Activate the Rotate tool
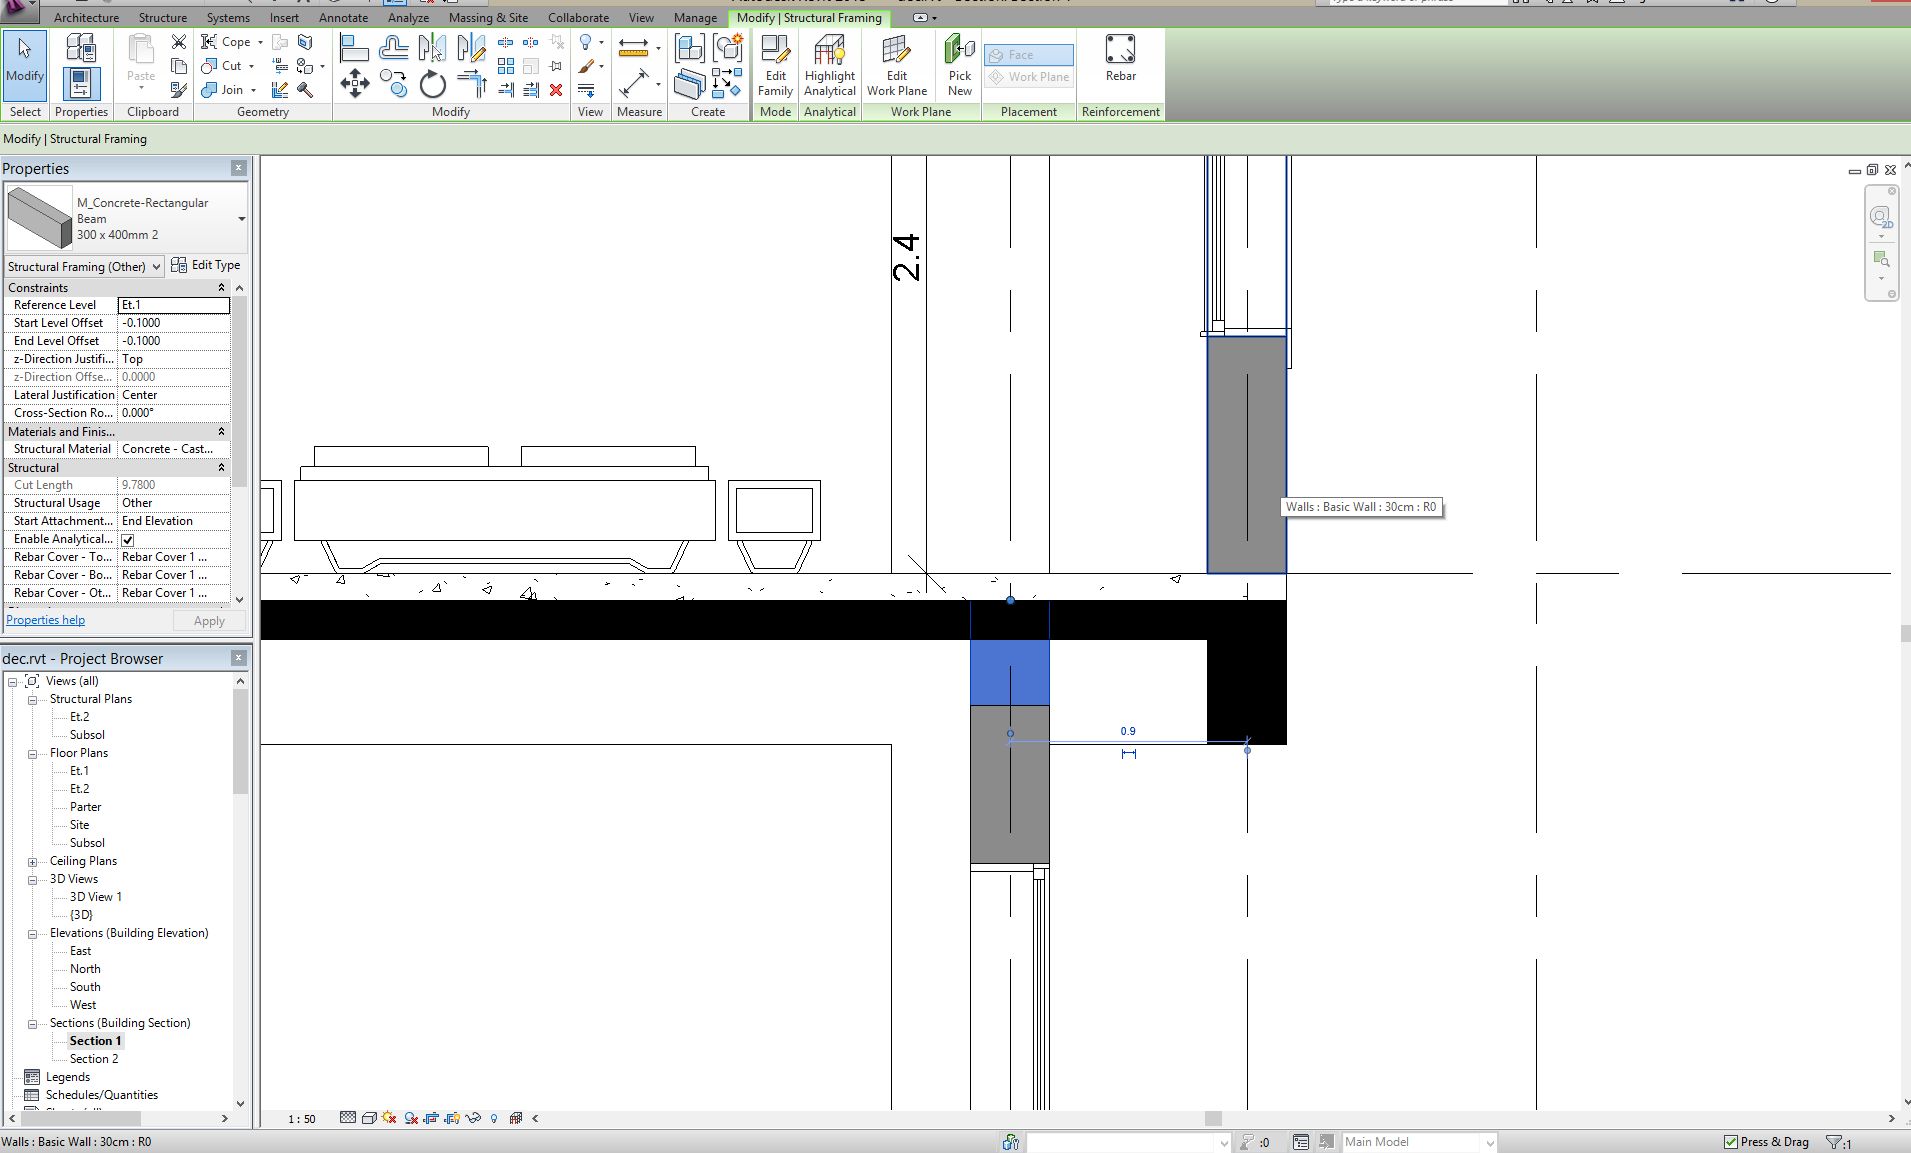This screenshot has height=1153, width=1911. (x=432, y=84)
